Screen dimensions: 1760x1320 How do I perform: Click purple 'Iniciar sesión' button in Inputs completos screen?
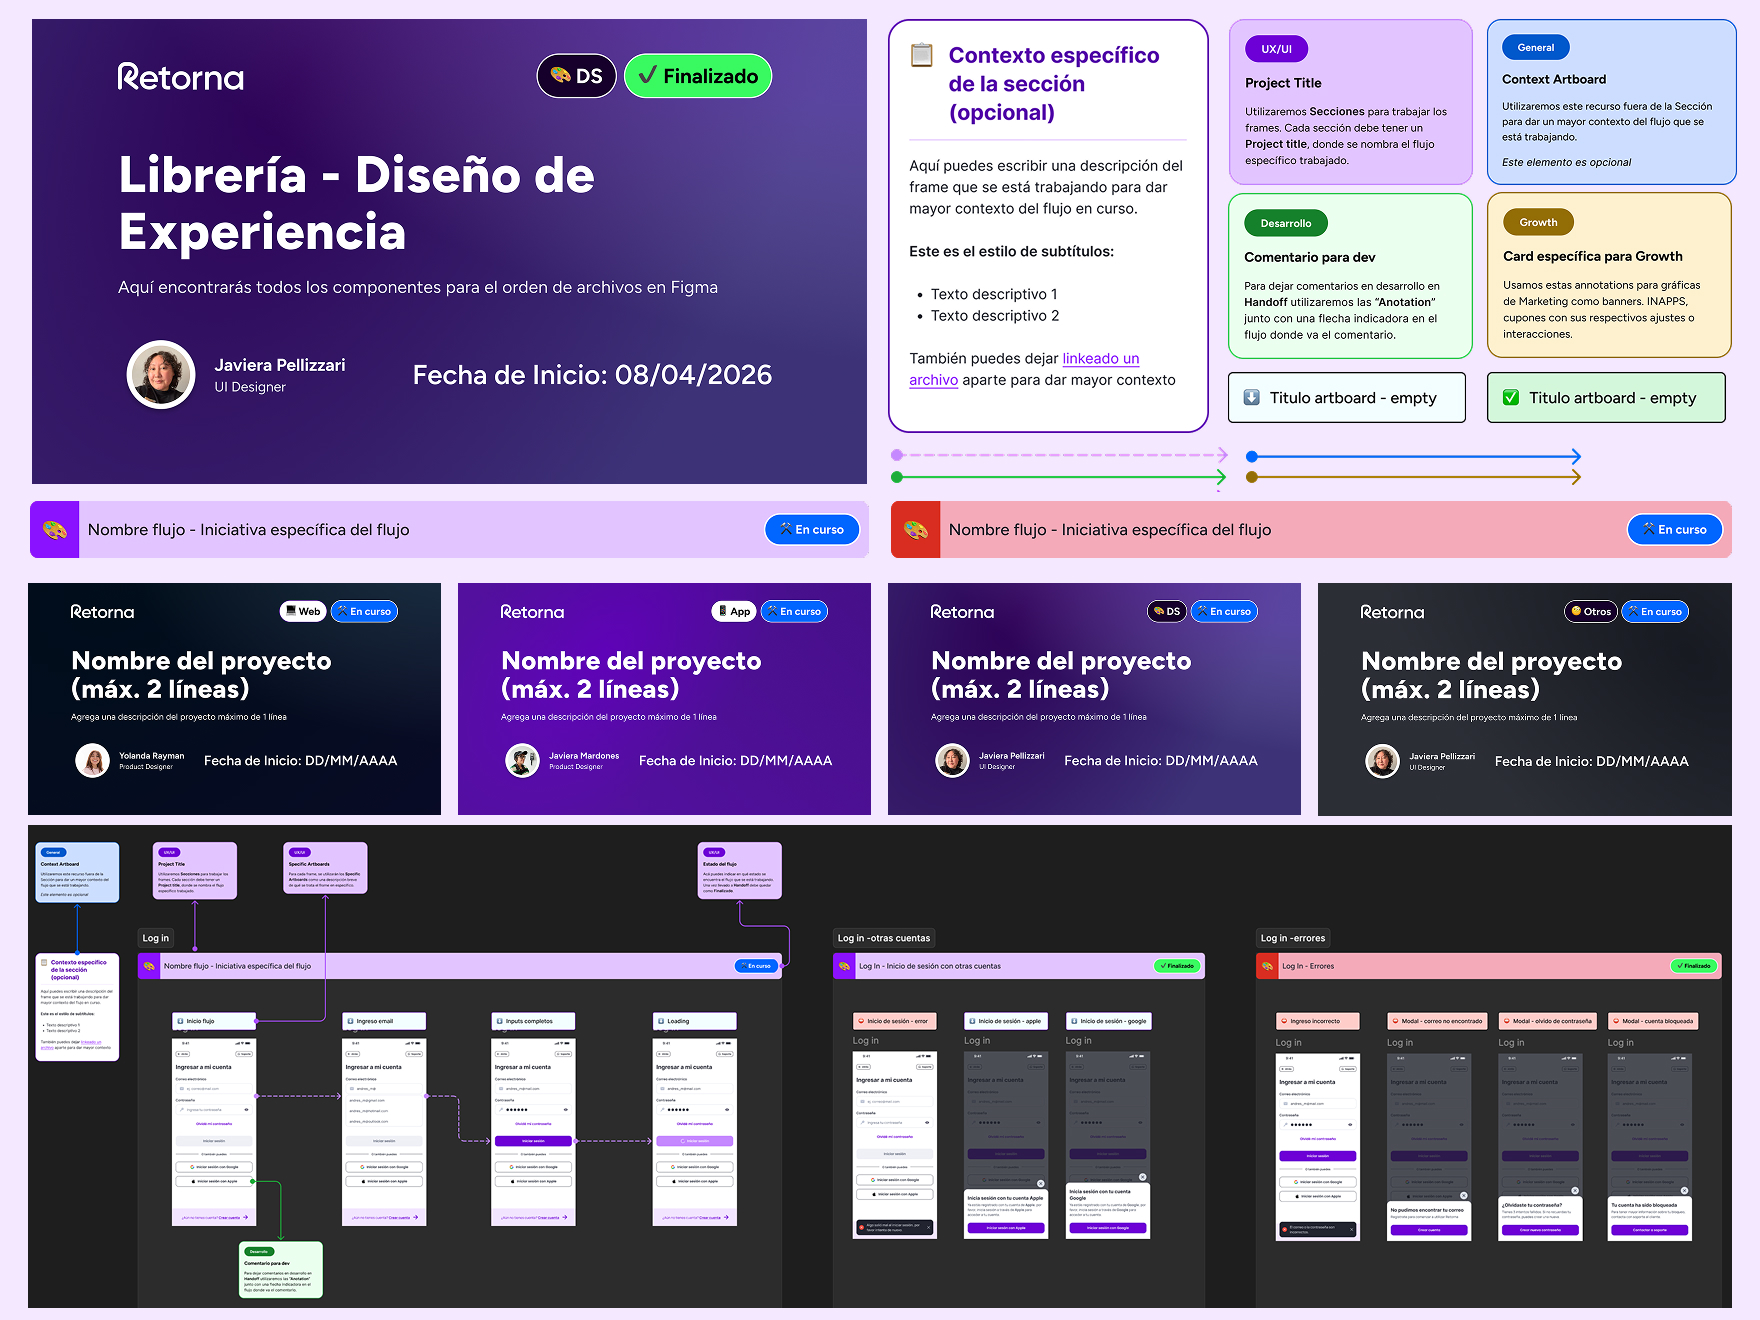click(x=534, y=1141)
